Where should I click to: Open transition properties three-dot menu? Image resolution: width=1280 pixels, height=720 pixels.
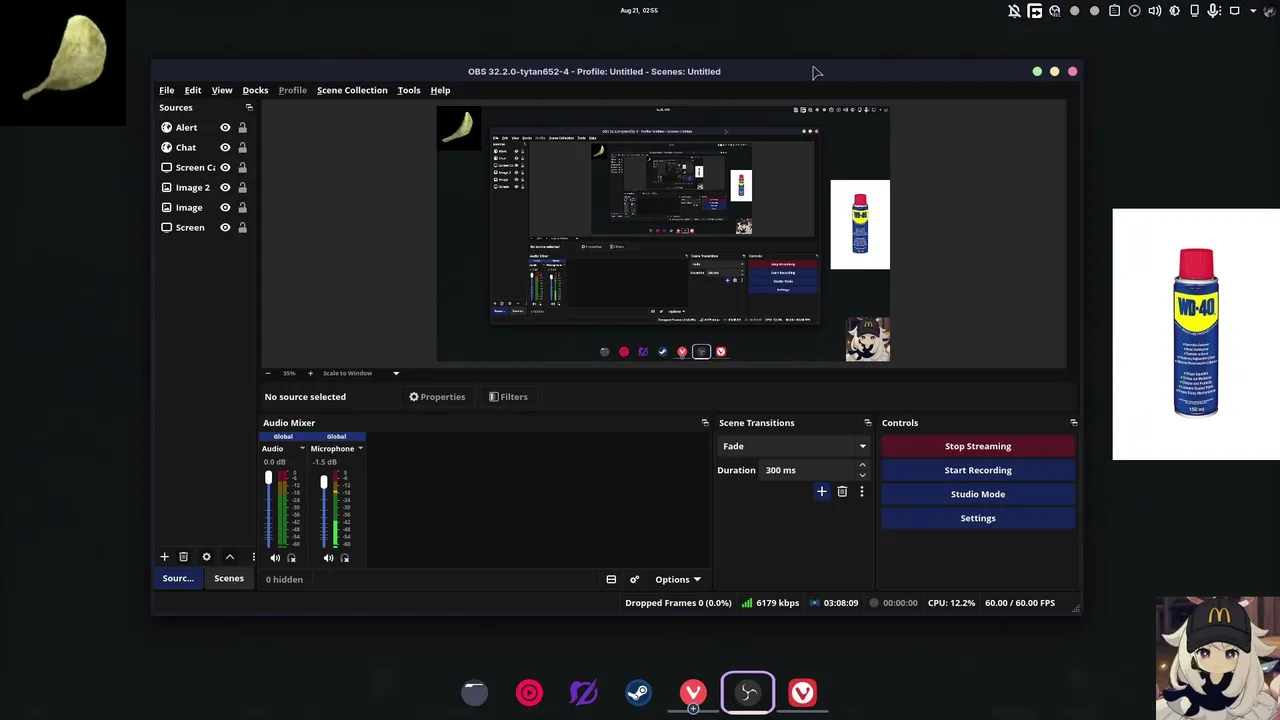tap(861, 492)
